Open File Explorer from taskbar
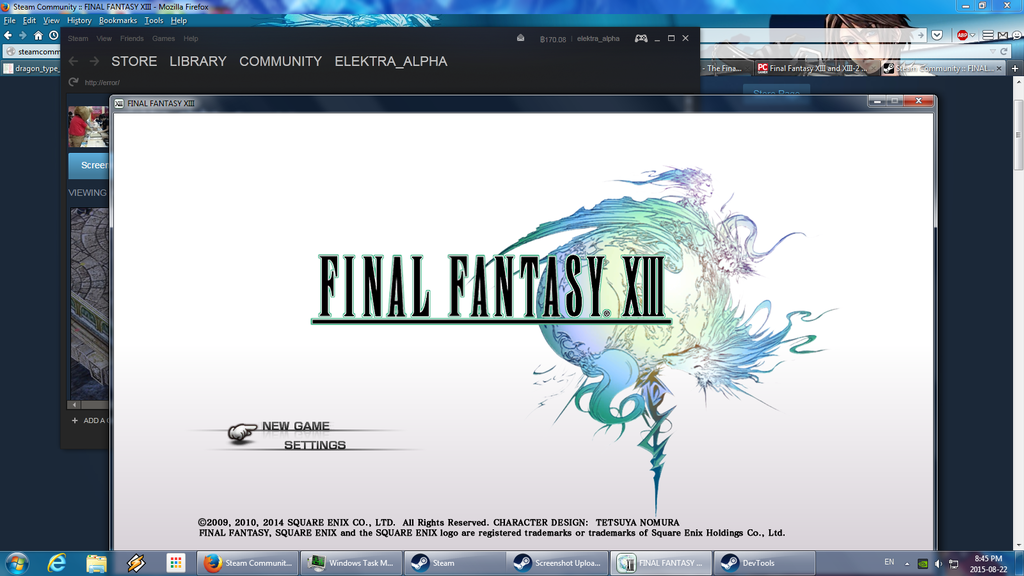This screenshot has height=576, width=1024. (96, 563)
